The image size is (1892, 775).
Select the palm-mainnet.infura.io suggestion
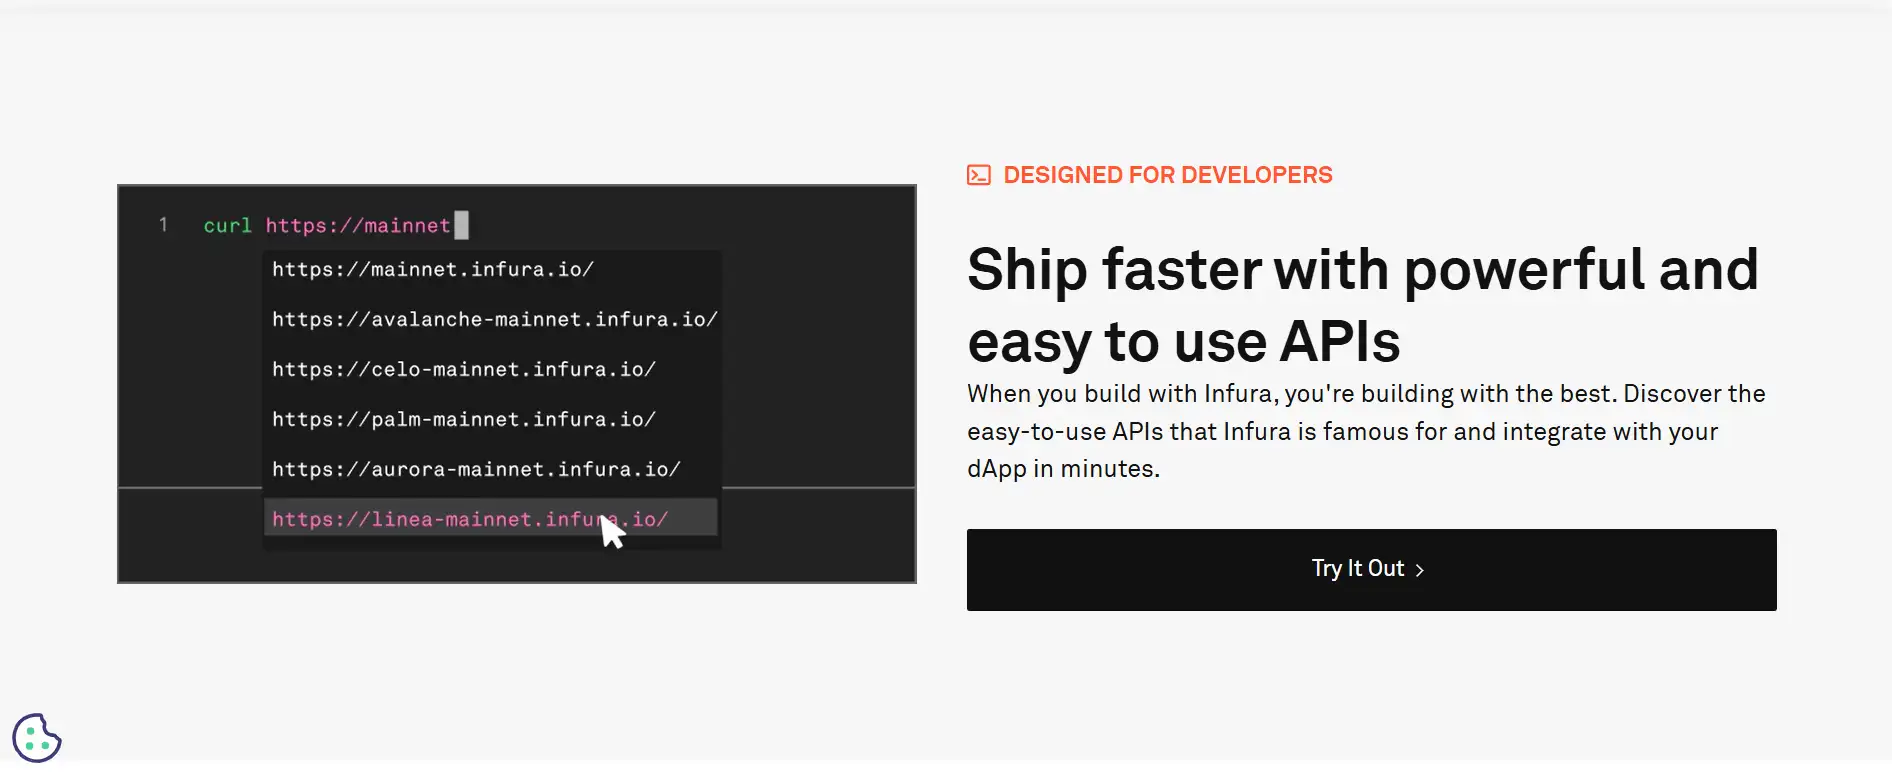(463, 420)
